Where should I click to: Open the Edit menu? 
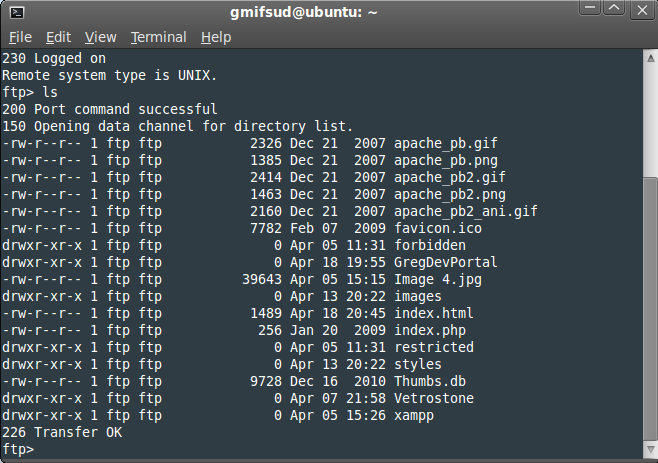tap(58, 37)
